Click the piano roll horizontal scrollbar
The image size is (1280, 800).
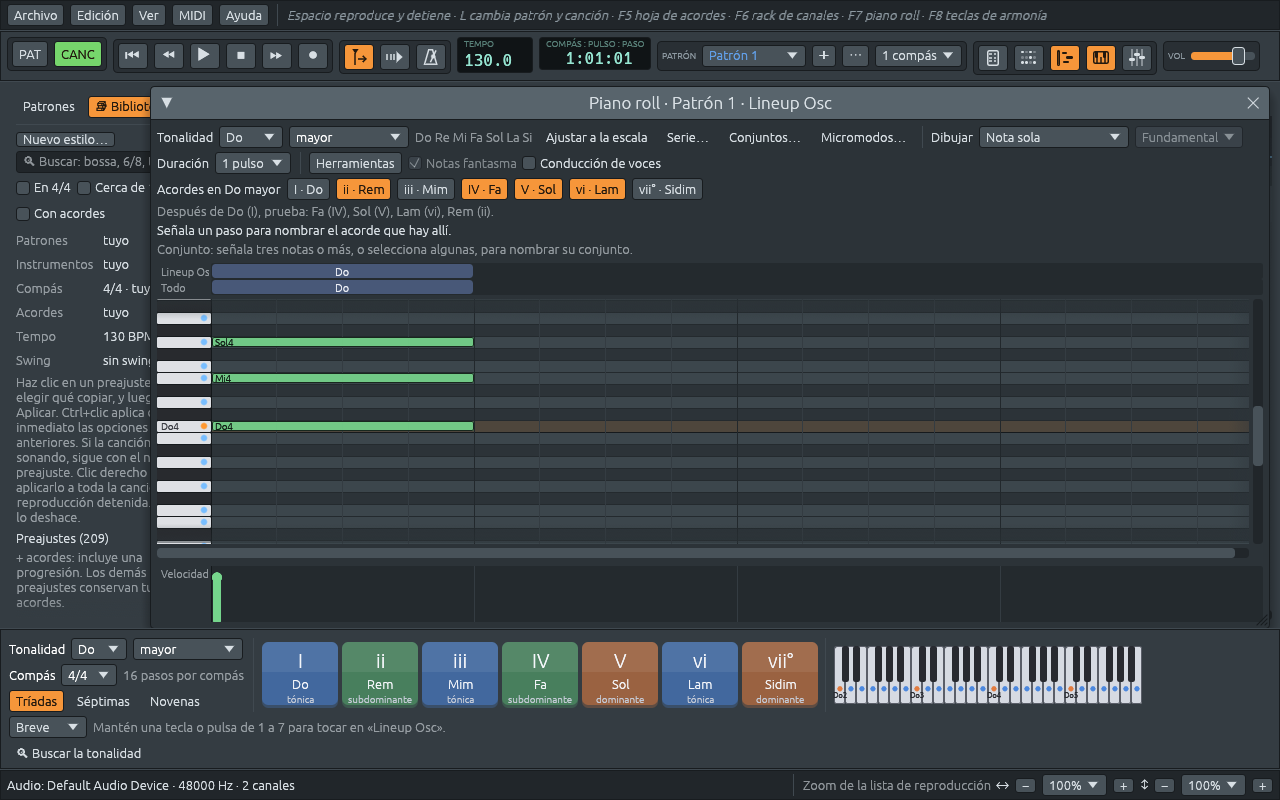coord(696,552)
